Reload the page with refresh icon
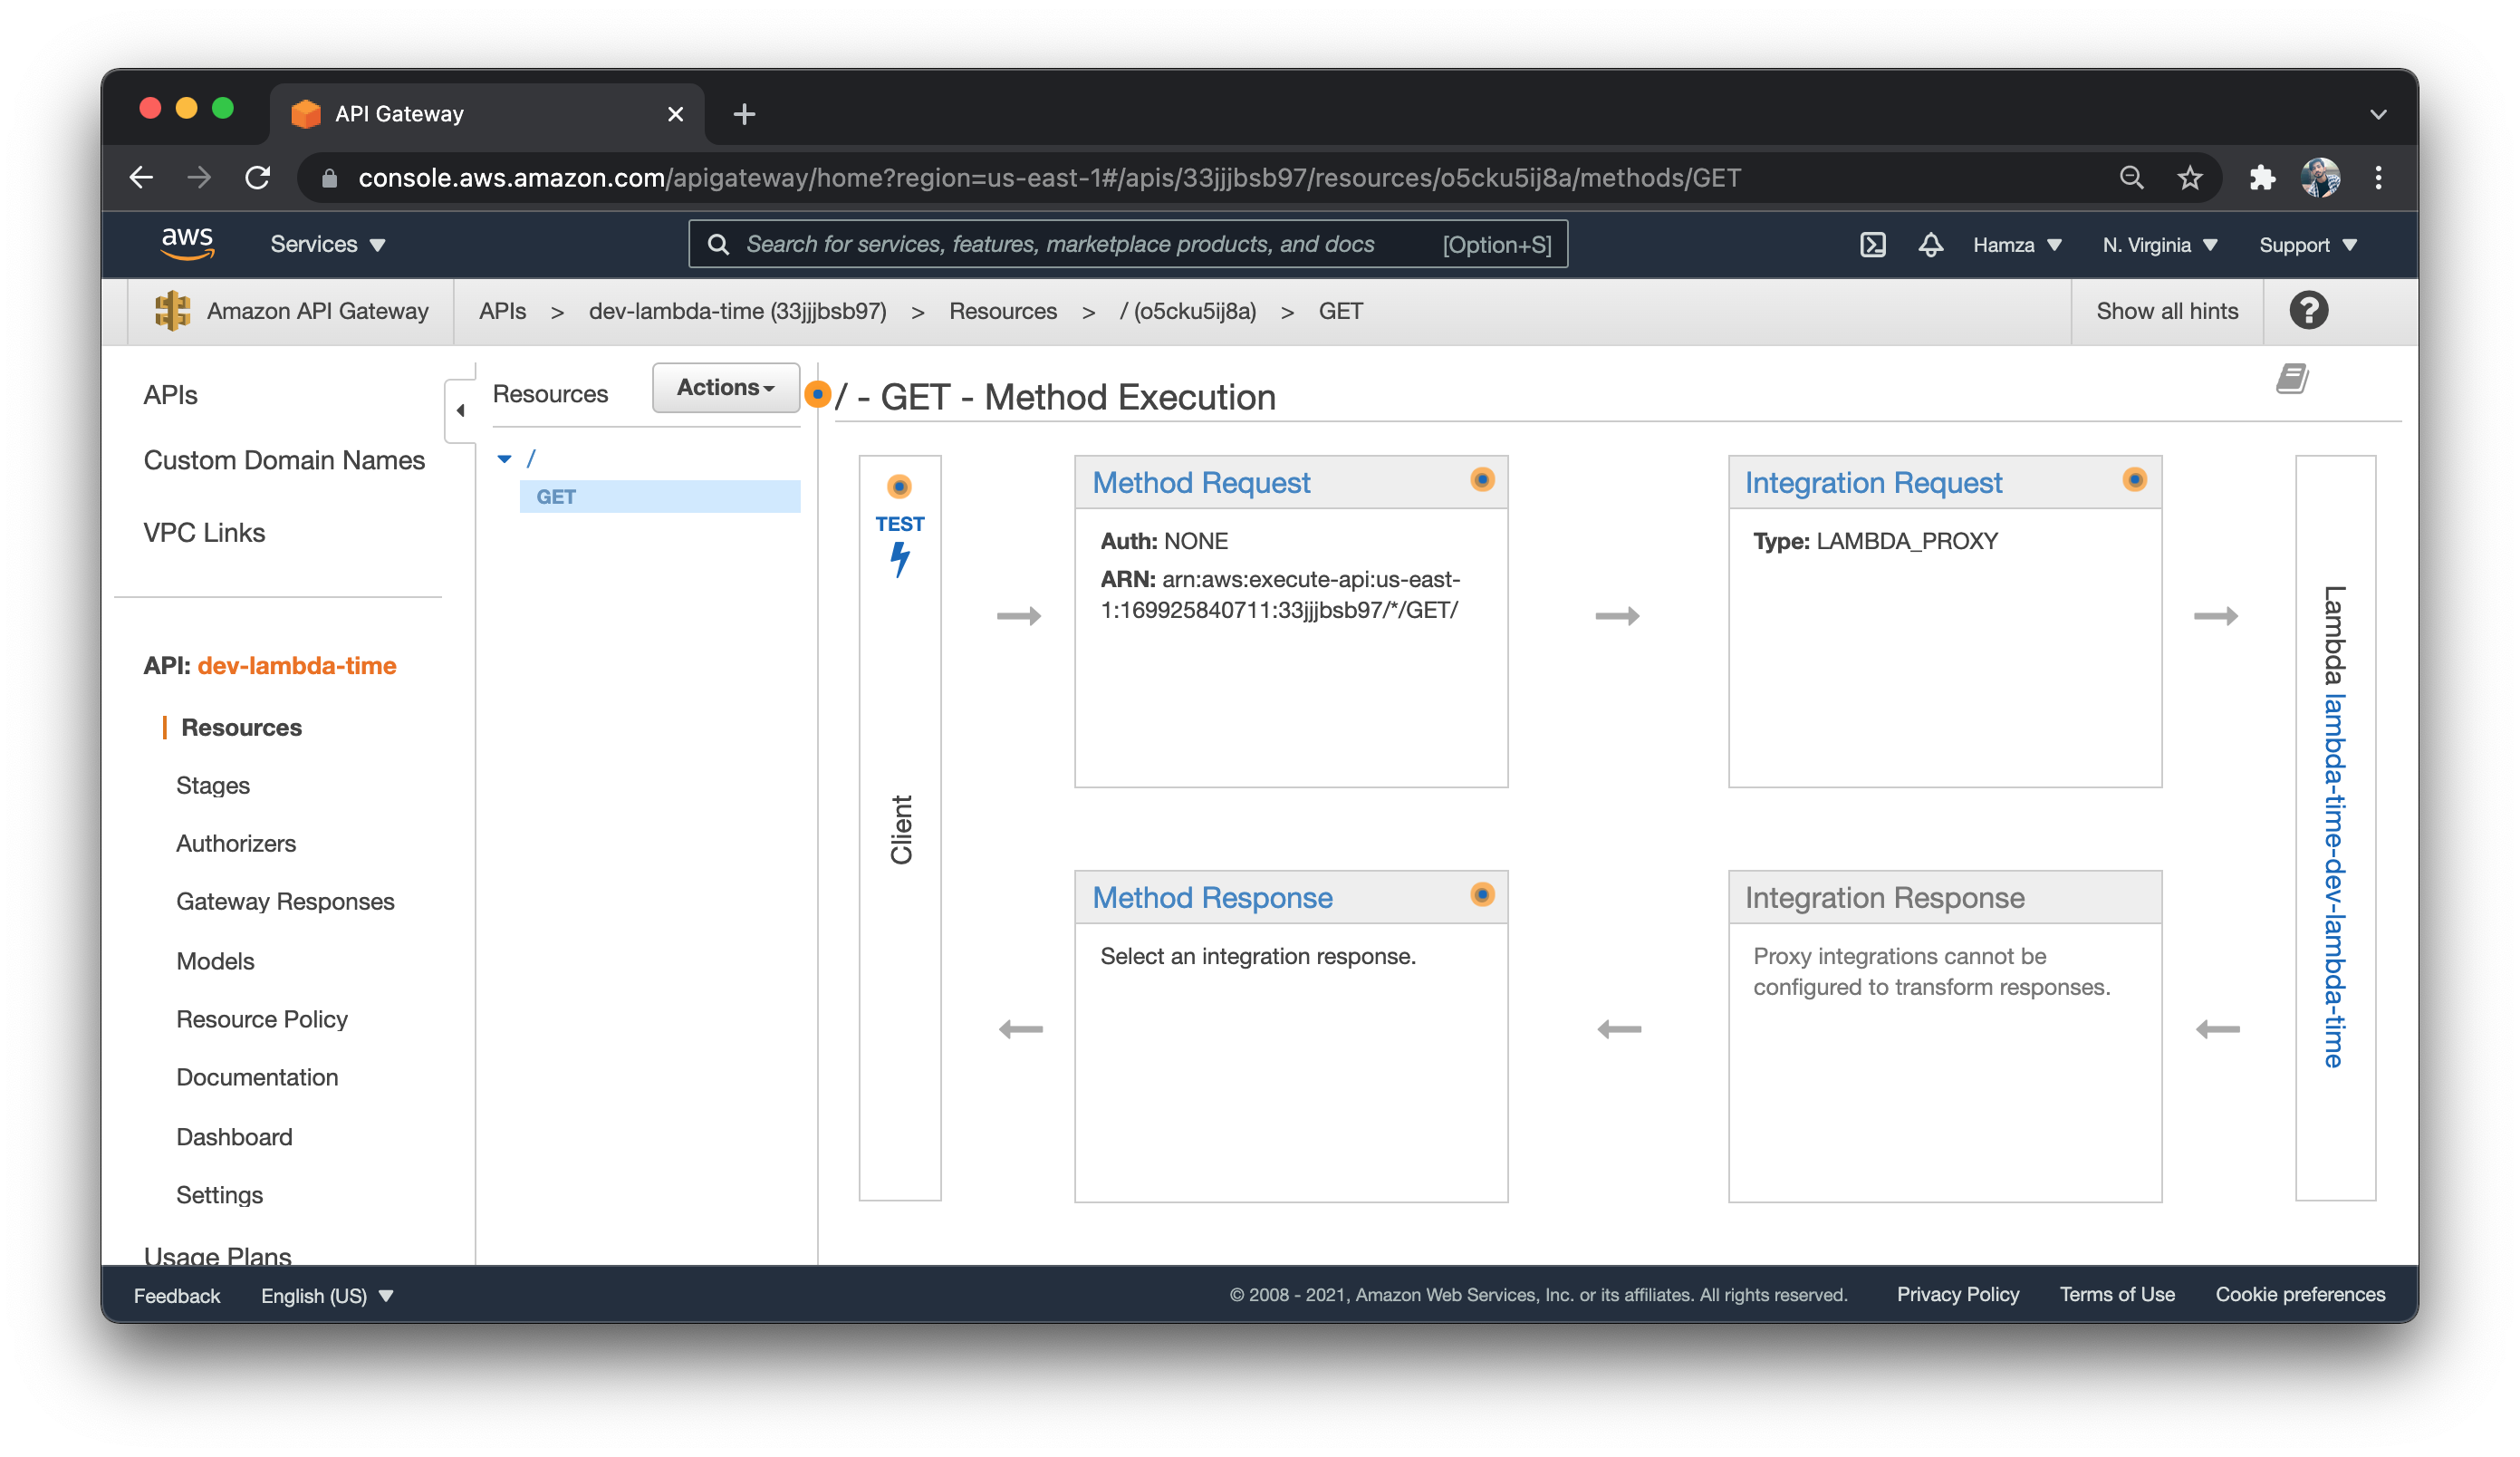The height and width of the screenshot is (1457, 2520). pyautogui.click(x=258, y=177)
